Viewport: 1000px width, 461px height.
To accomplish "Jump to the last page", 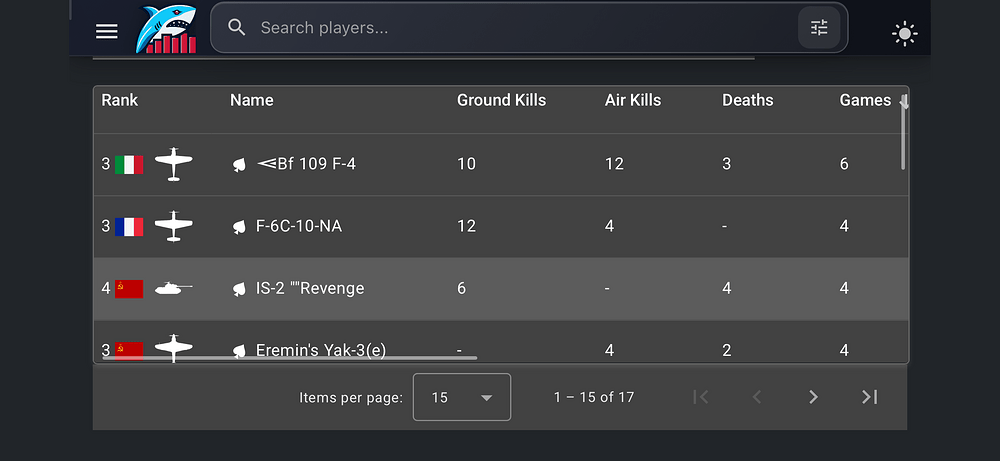I will coord(869,397).
